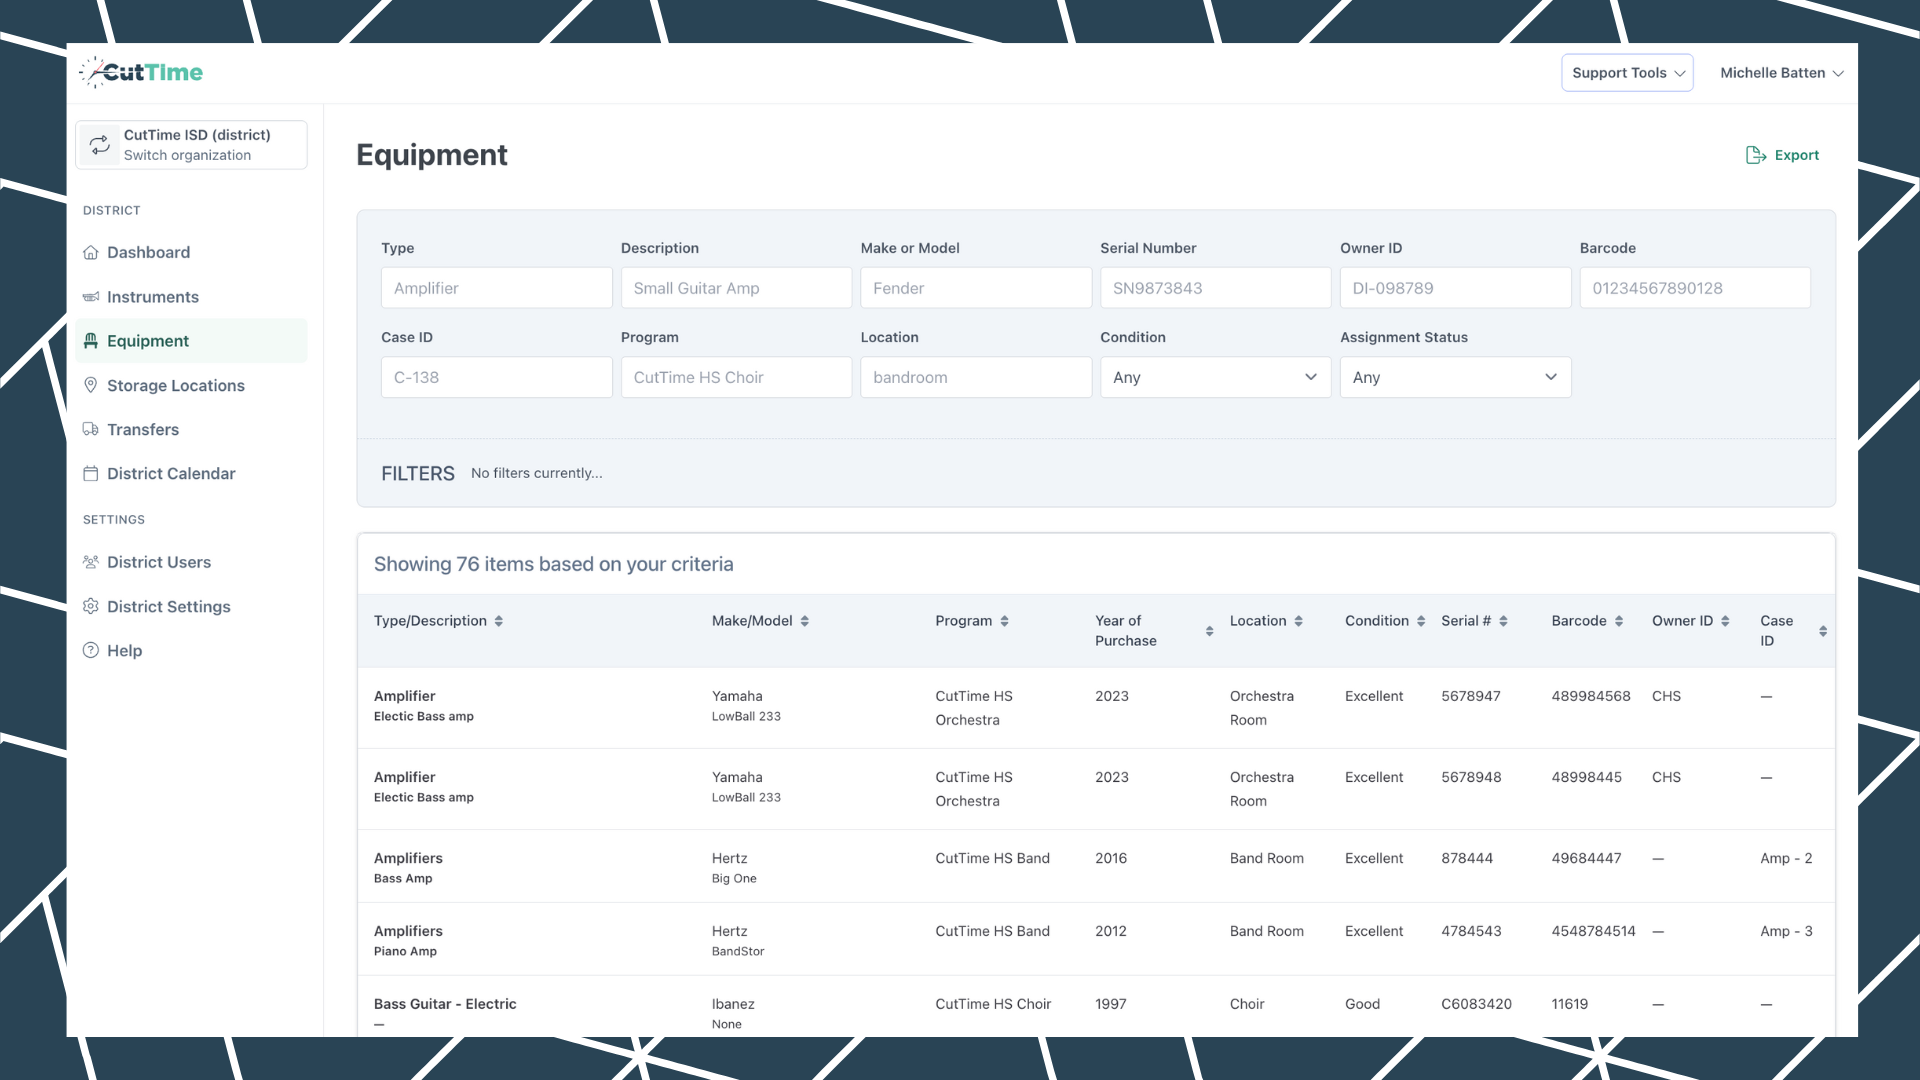This screenshot has width=1920, height=1080.
Task: Open Storage Locations page
Action: tap(191, 385)
